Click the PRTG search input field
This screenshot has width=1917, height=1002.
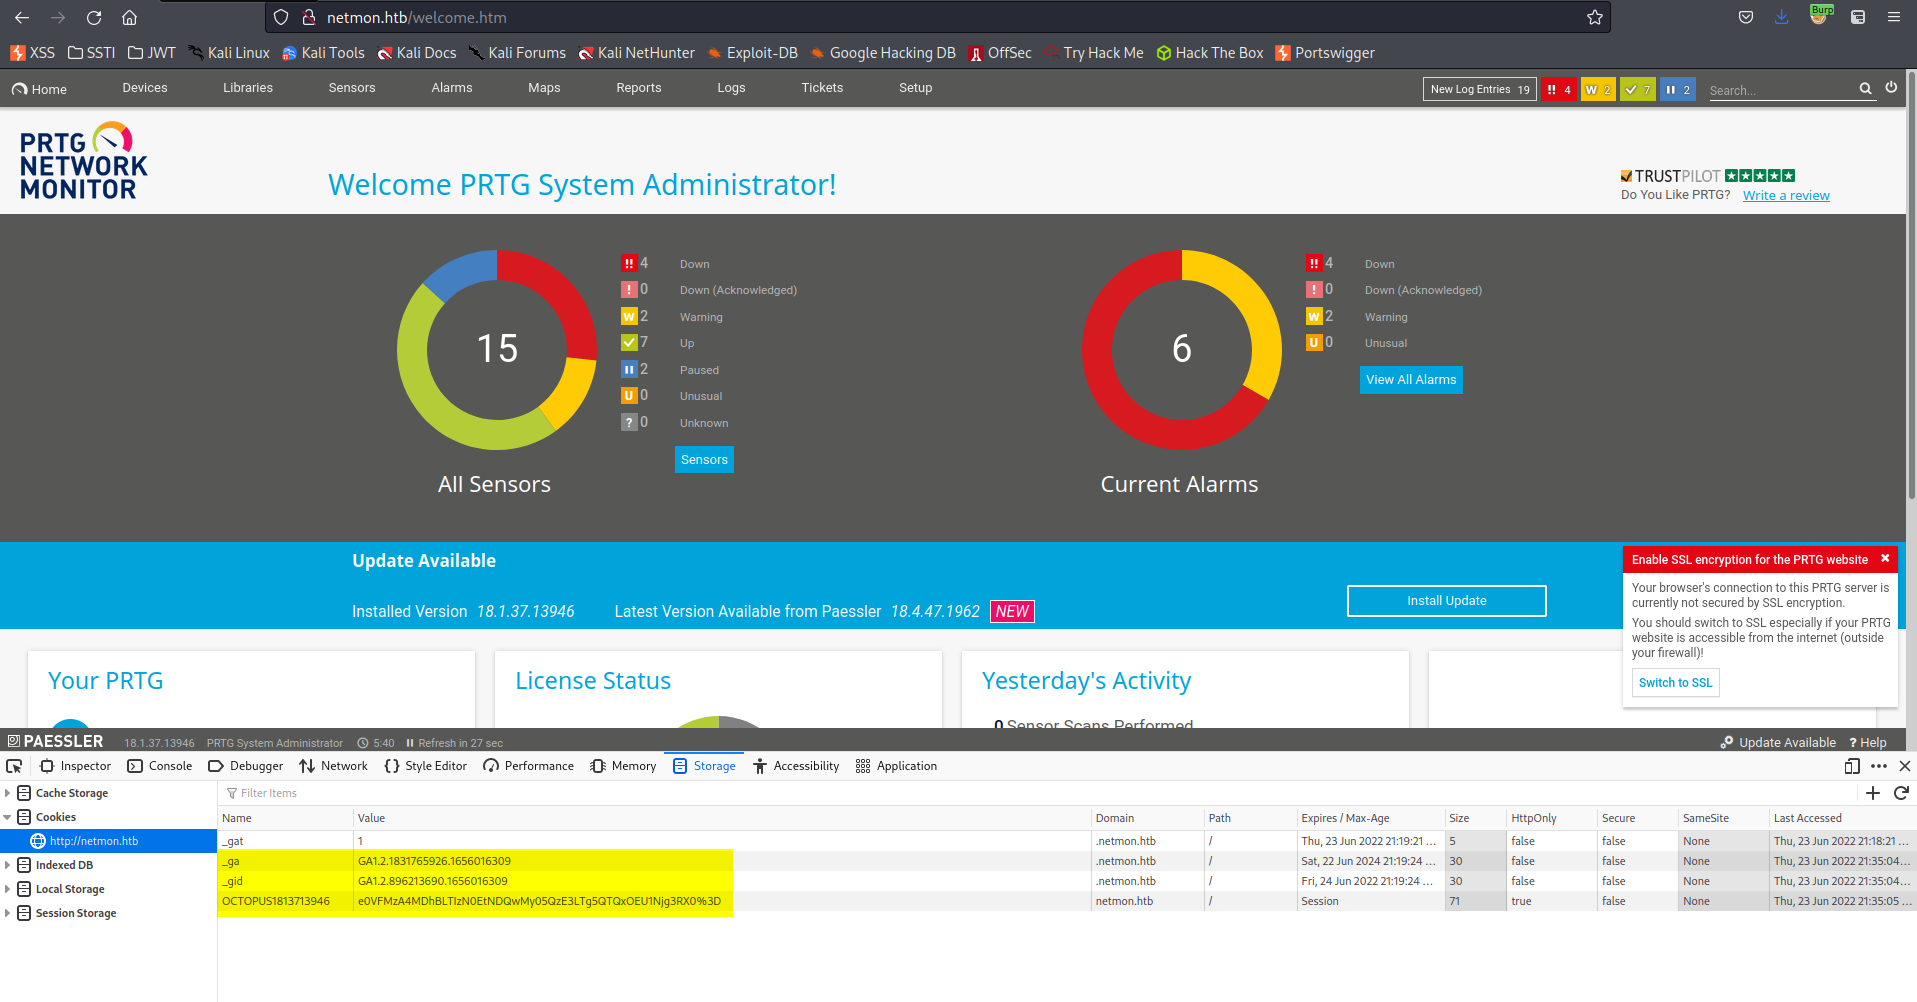click(x=1780, y=90)
